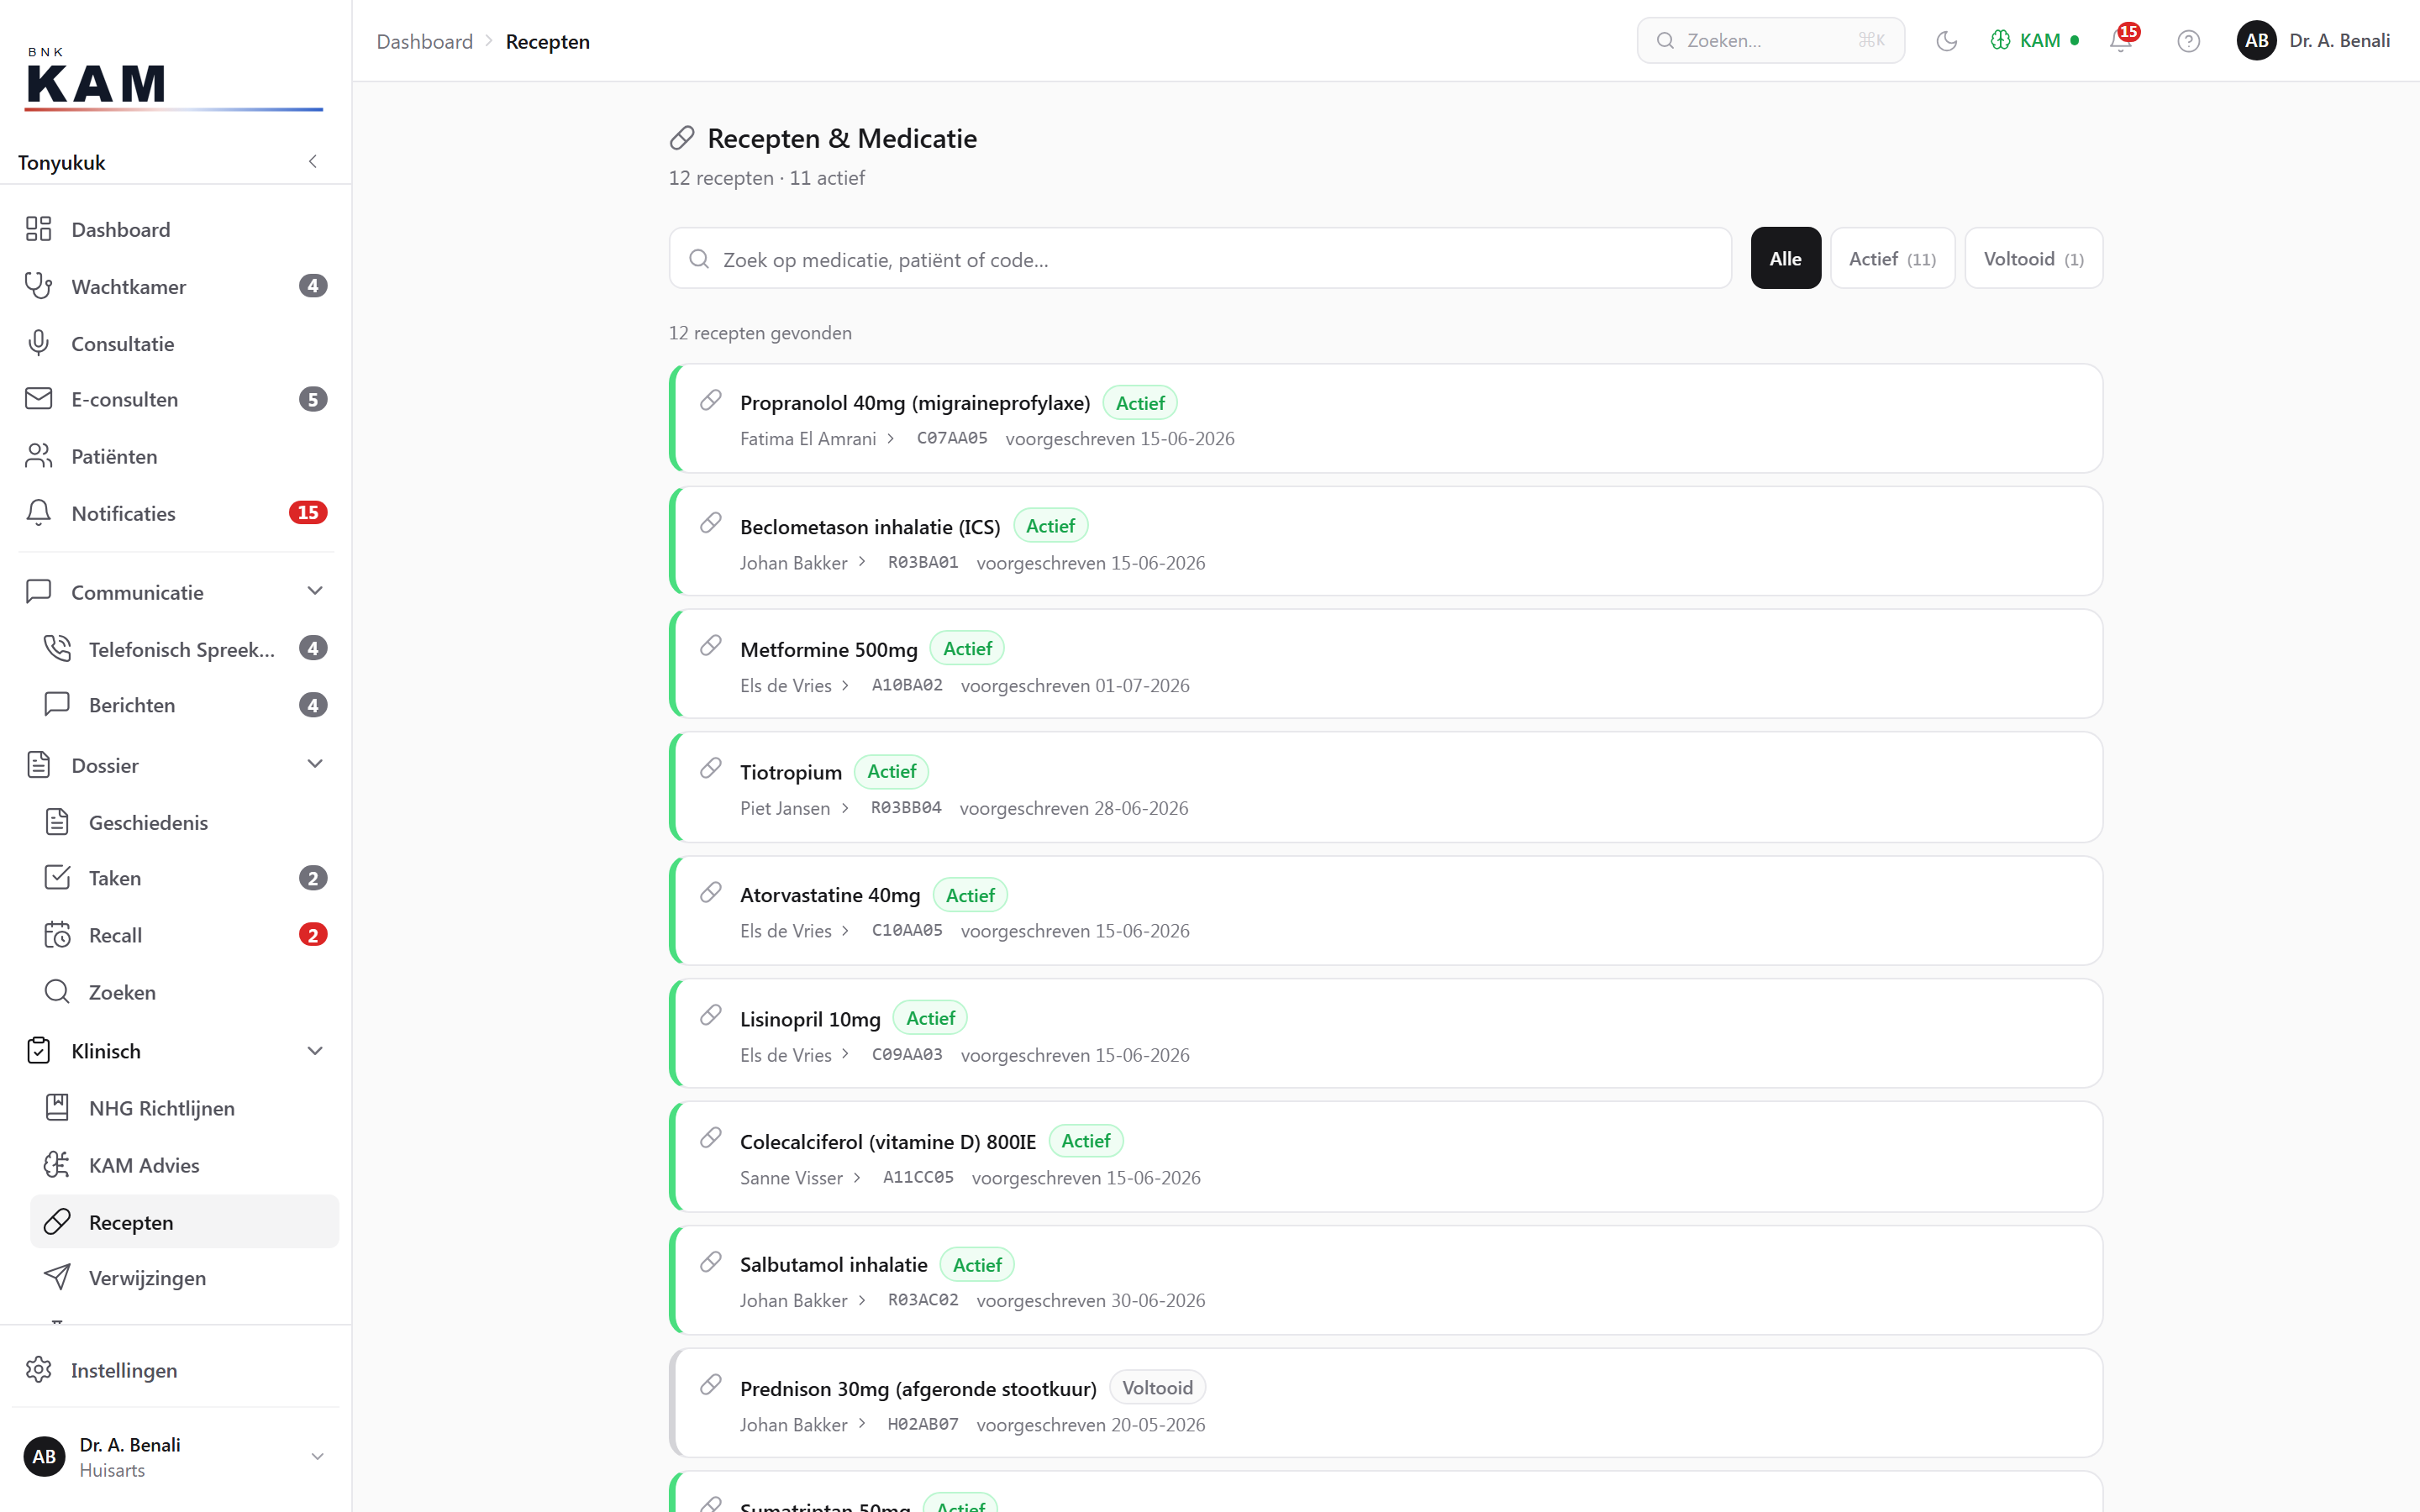The image size is (2420, 1512).
Task: Open the help question mark icon
Action: (x=2188, y=41)
